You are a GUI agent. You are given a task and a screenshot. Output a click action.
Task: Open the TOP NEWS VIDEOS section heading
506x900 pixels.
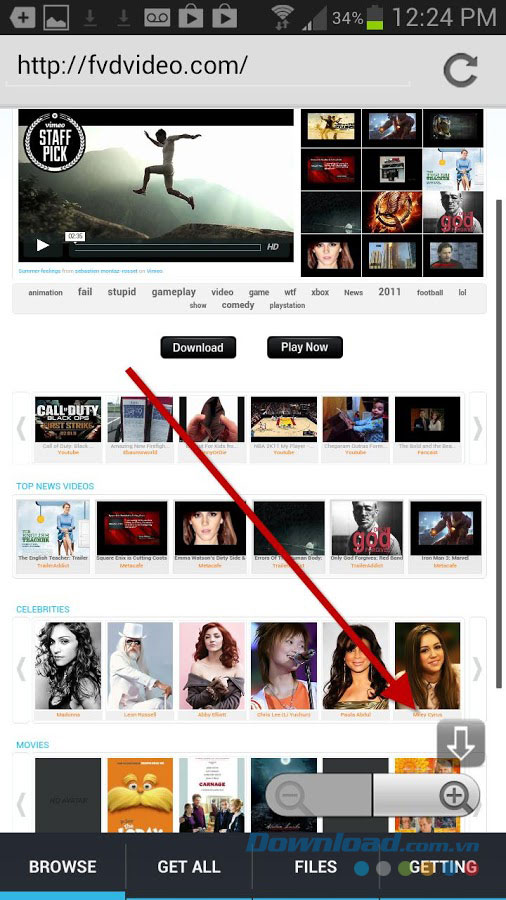(55, 486)
